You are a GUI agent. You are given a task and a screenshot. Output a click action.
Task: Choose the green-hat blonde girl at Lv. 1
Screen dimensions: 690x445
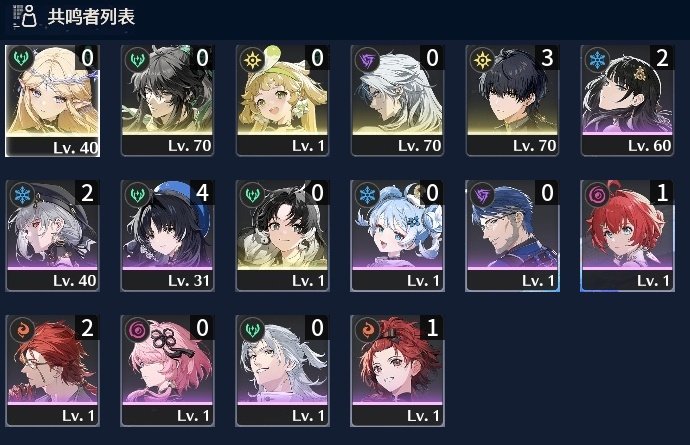(x=283, y=100)
